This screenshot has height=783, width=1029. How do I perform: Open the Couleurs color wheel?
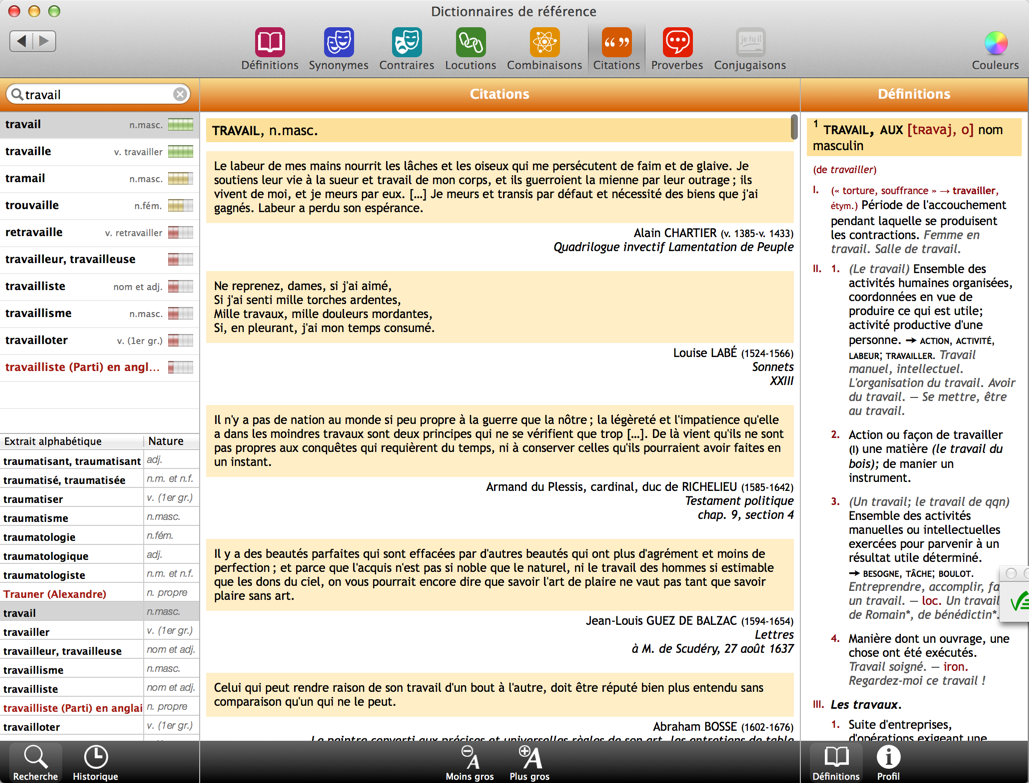[x=996, y=51]
